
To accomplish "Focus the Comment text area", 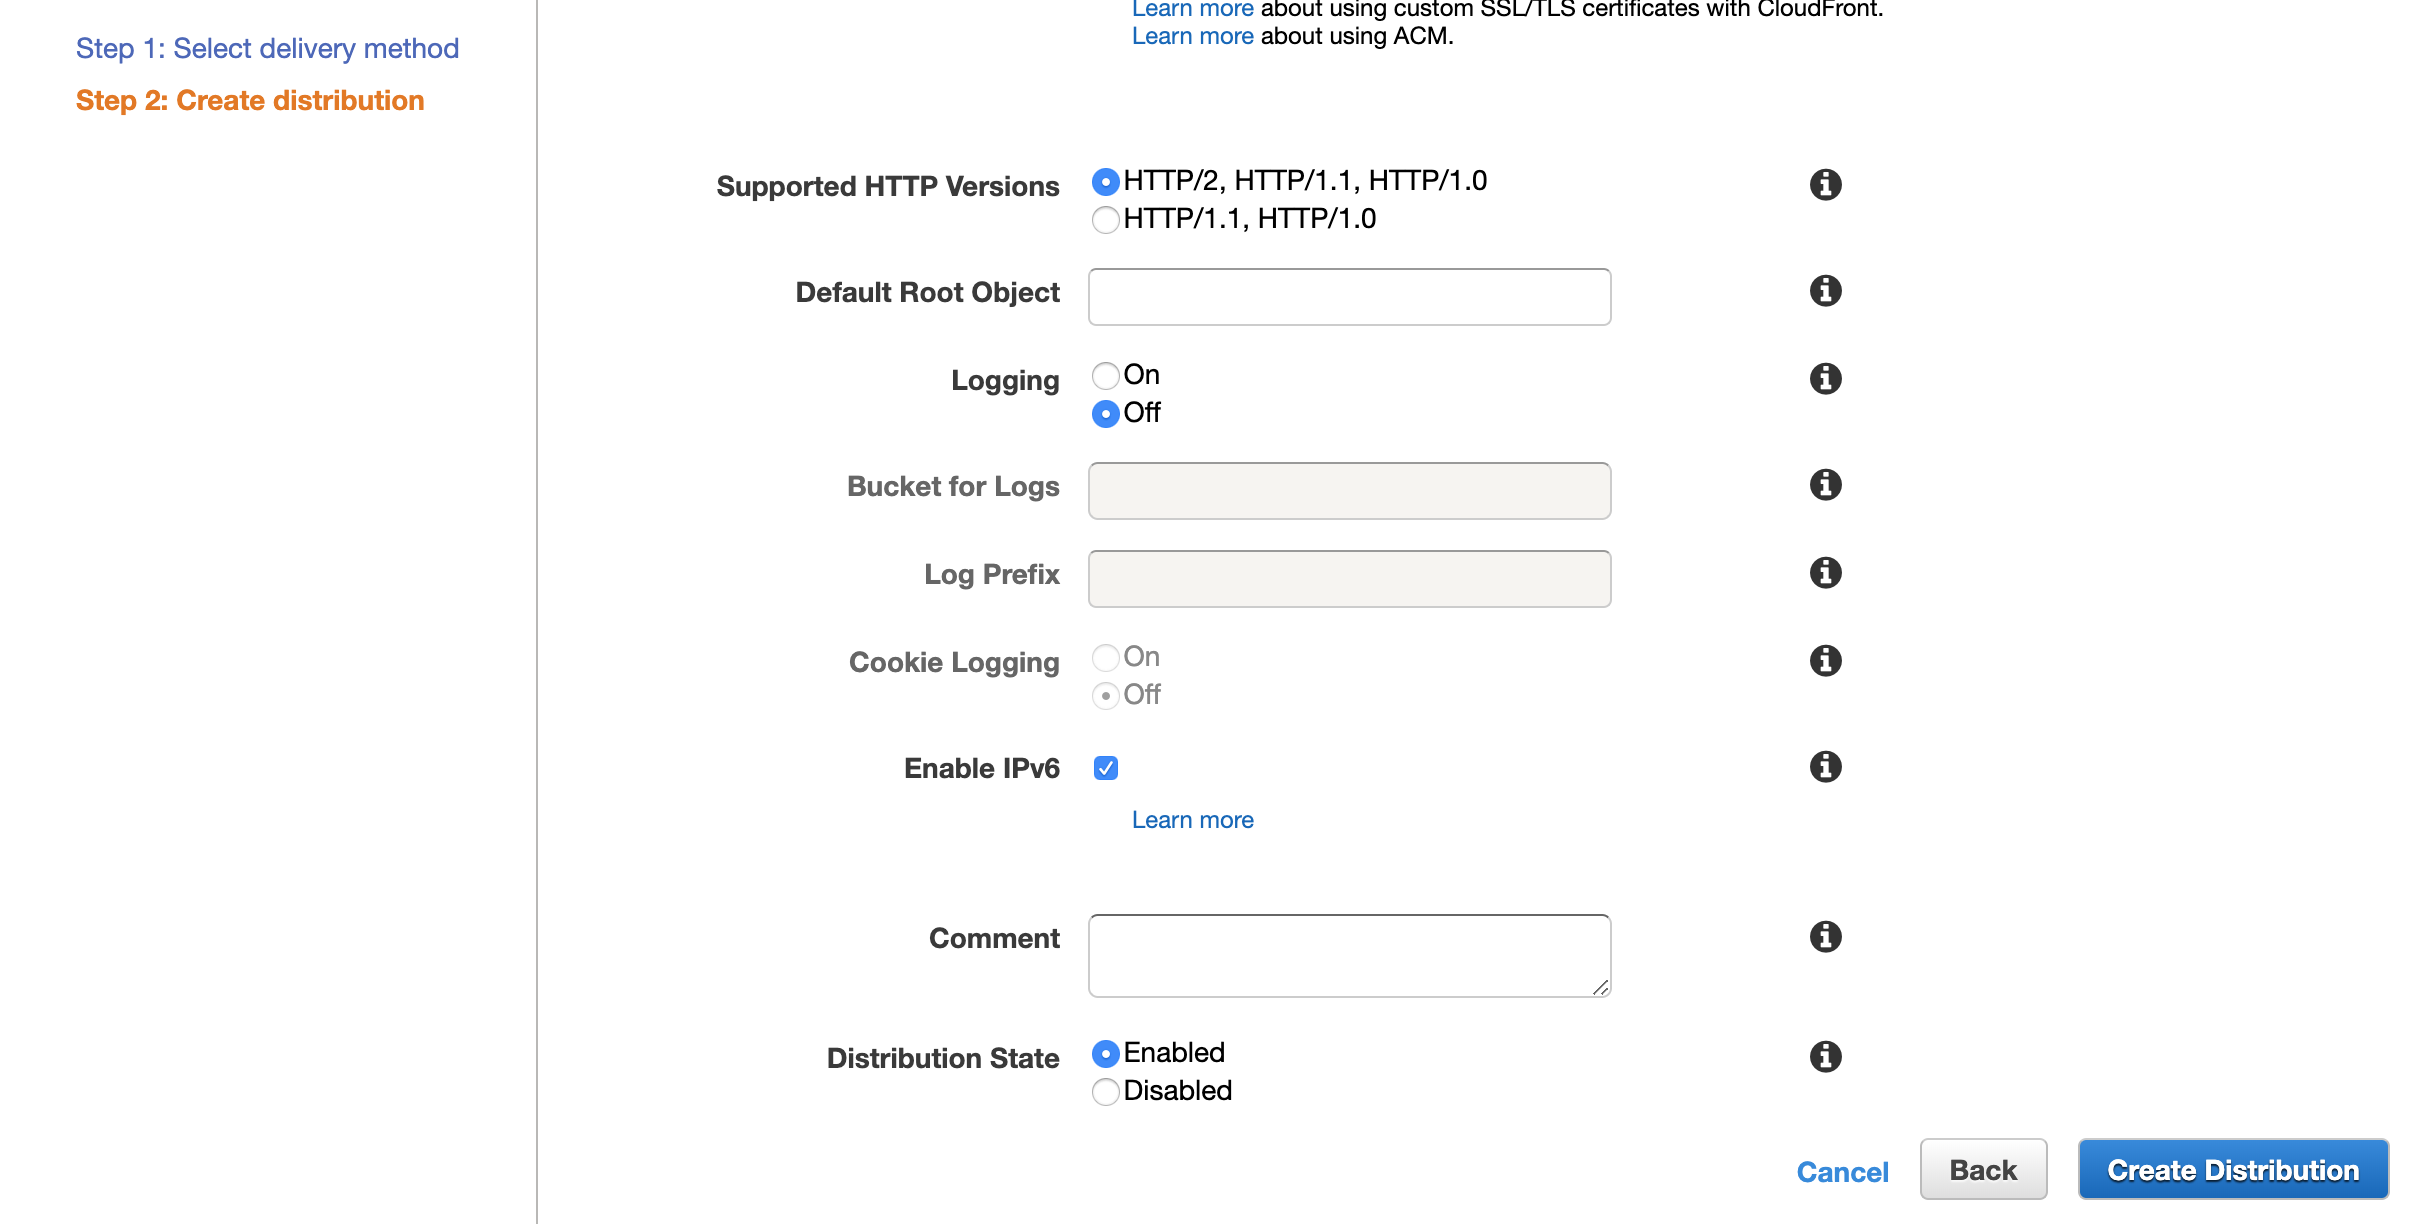I will (1349, 955).
